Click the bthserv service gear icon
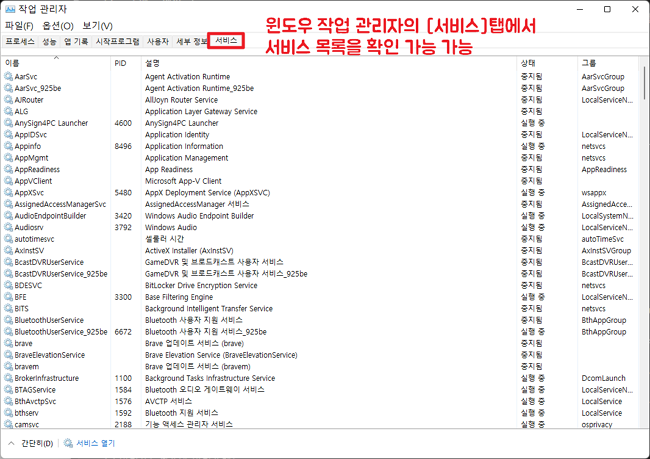The image size is (650, 459). point(8,413)
